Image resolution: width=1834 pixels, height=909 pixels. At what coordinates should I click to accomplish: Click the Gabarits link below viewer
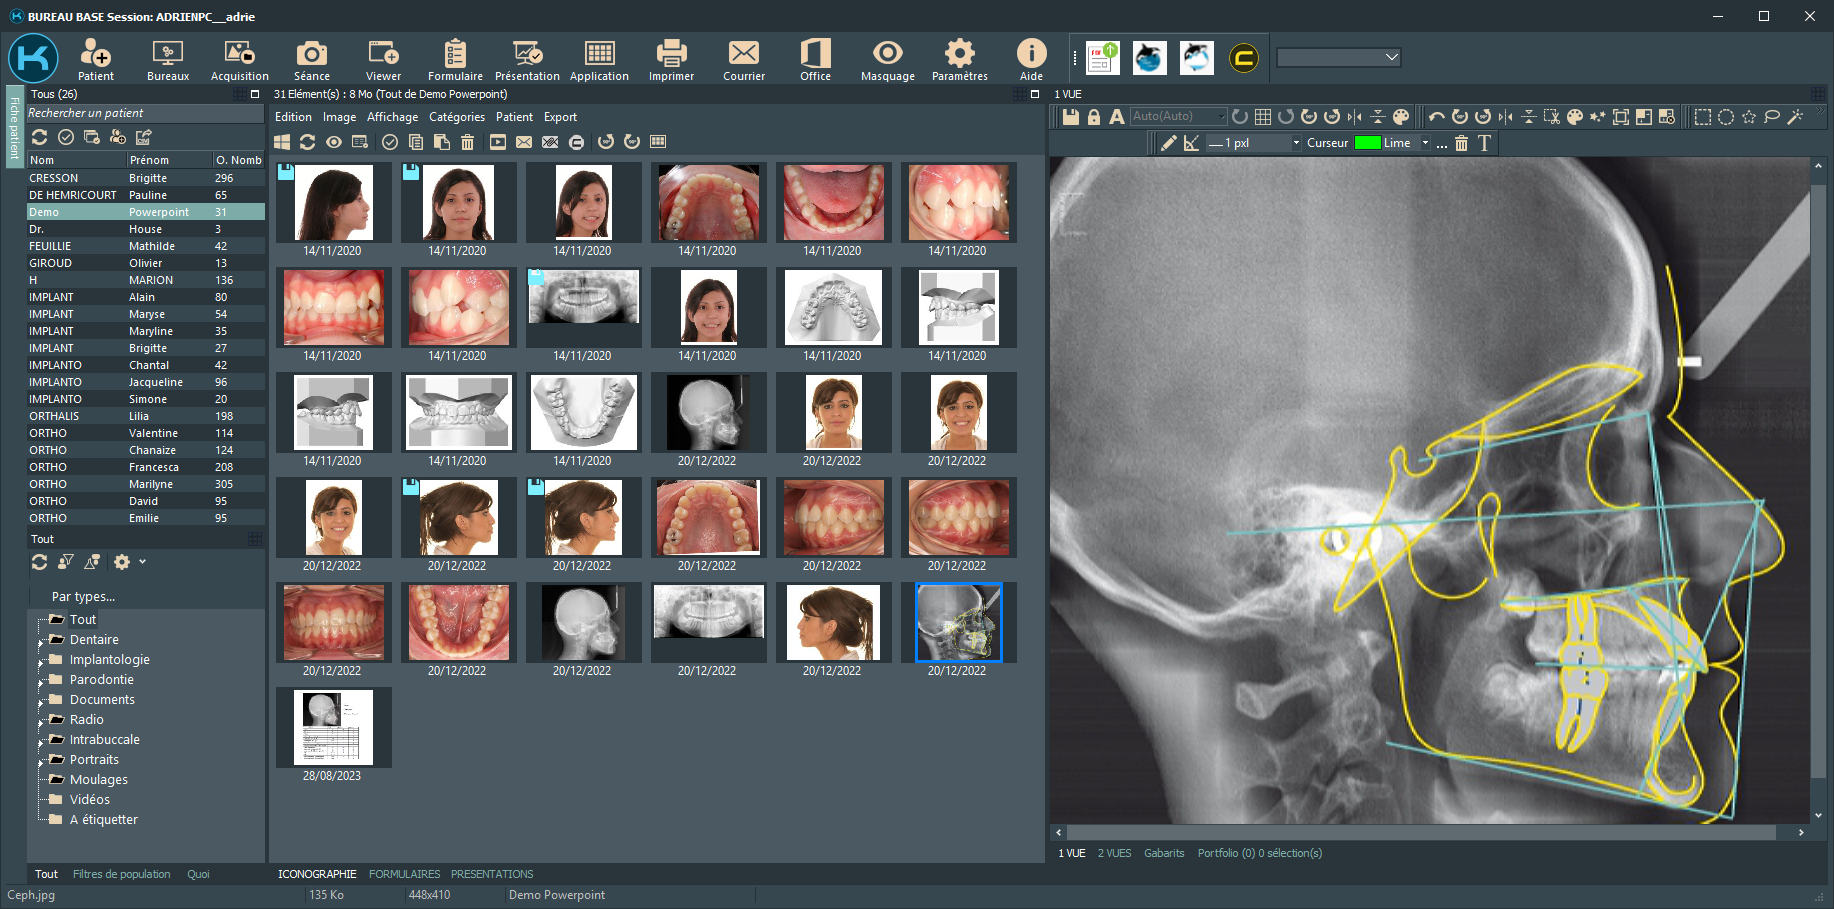1163,853
